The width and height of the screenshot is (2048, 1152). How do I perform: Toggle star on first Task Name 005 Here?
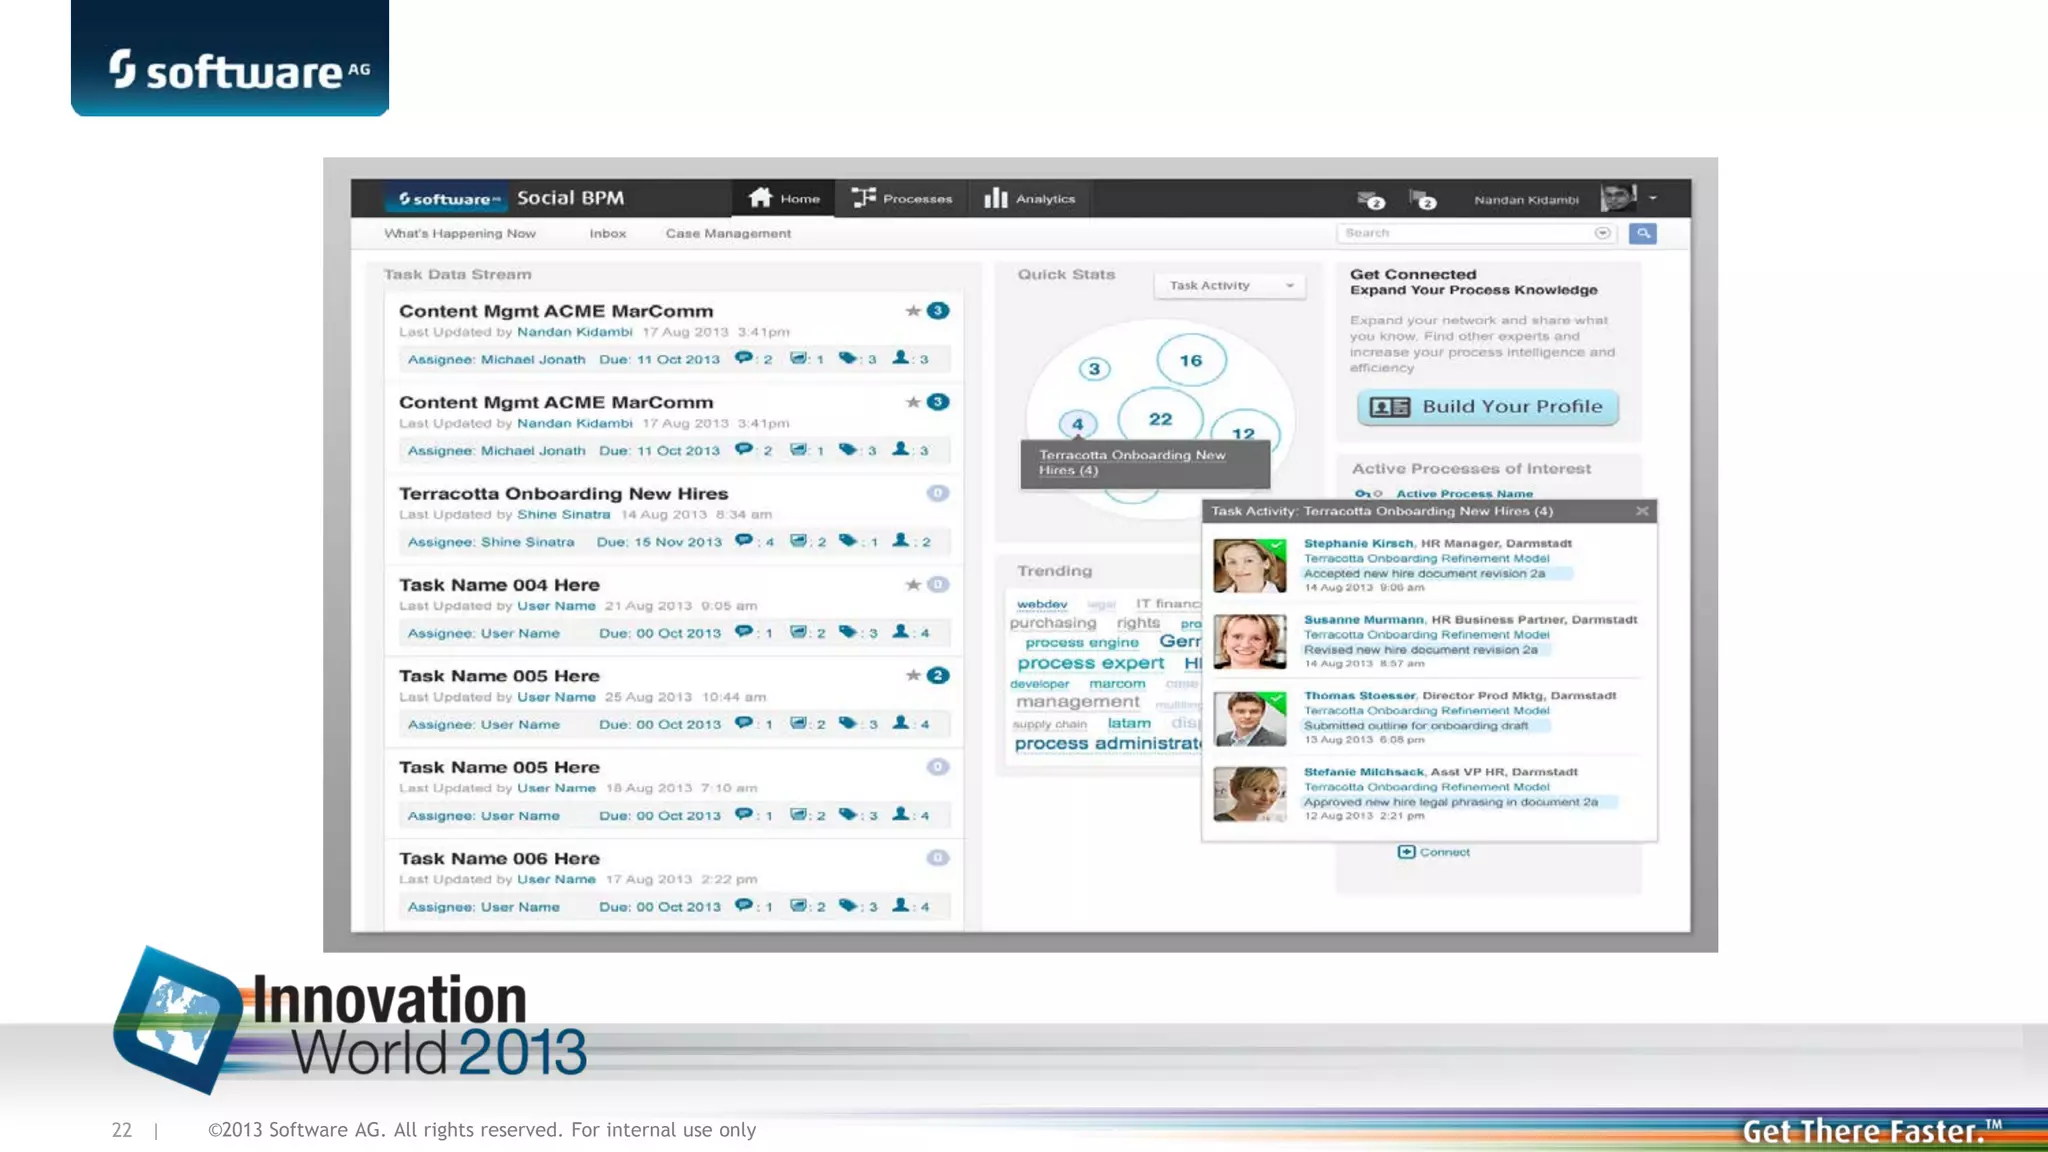(912, 676)
